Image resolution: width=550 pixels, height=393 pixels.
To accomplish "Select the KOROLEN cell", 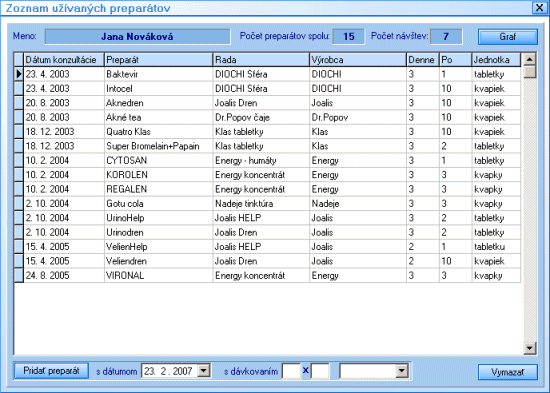I will (159, 175).
